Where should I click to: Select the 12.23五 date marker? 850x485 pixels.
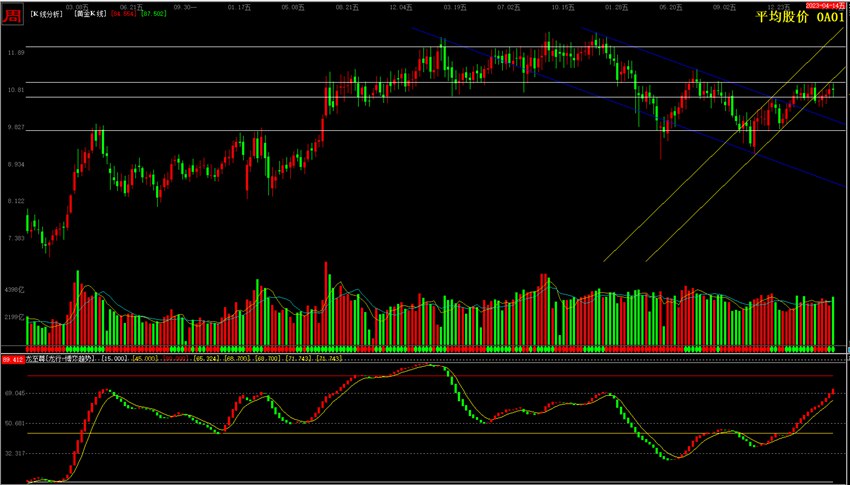779,7
